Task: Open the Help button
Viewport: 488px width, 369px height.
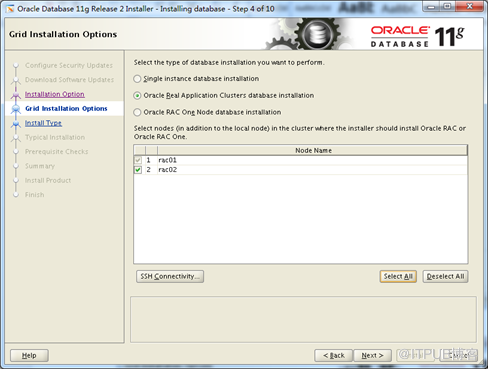Action: tap(29, 356)
